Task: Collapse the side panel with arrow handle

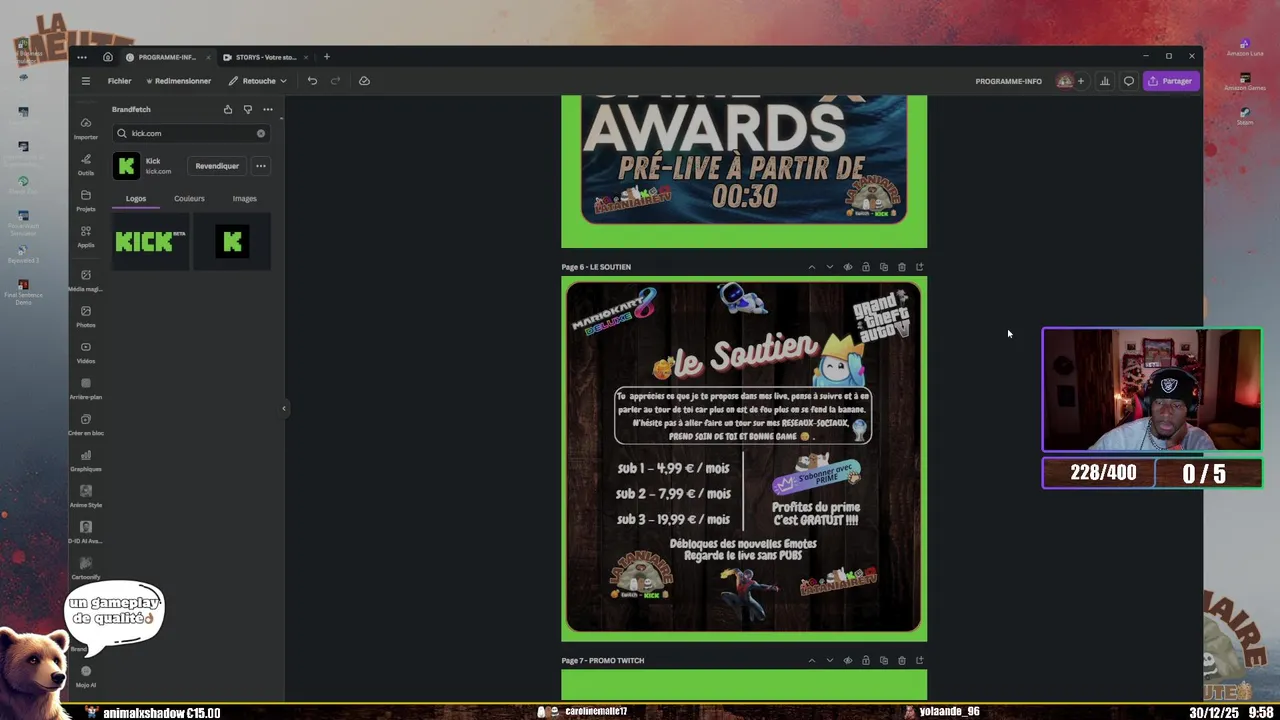Action: (x=284, y=408)
